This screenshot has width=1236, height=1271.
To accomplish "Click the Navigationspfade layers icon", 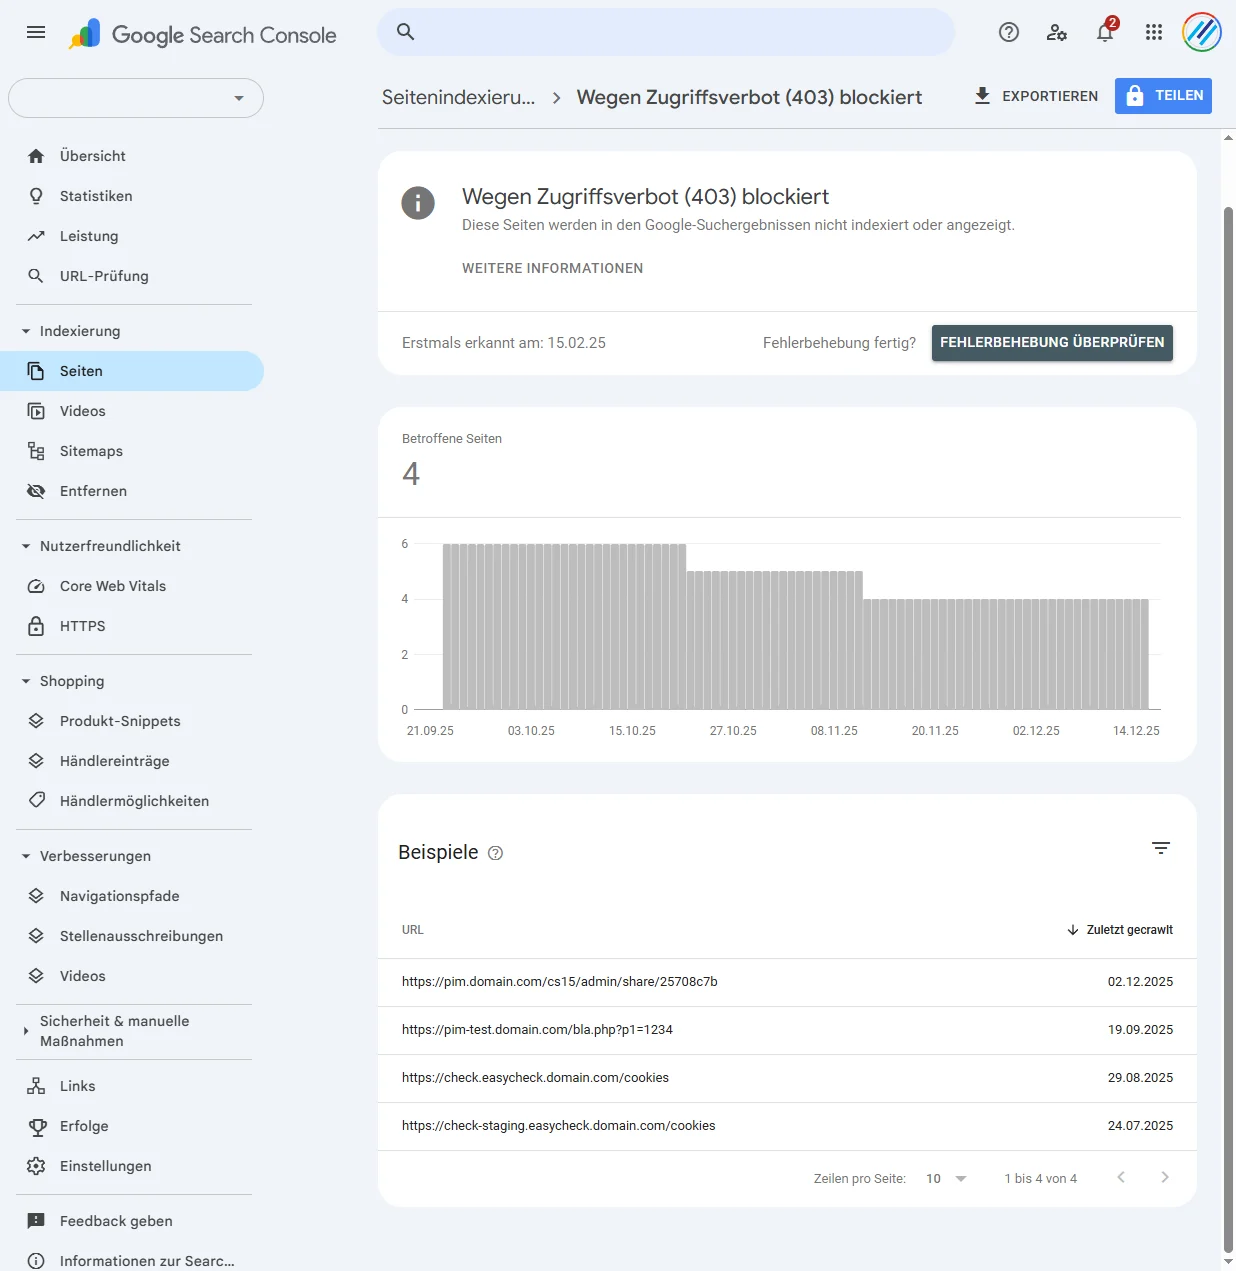I will click(36, 896).
